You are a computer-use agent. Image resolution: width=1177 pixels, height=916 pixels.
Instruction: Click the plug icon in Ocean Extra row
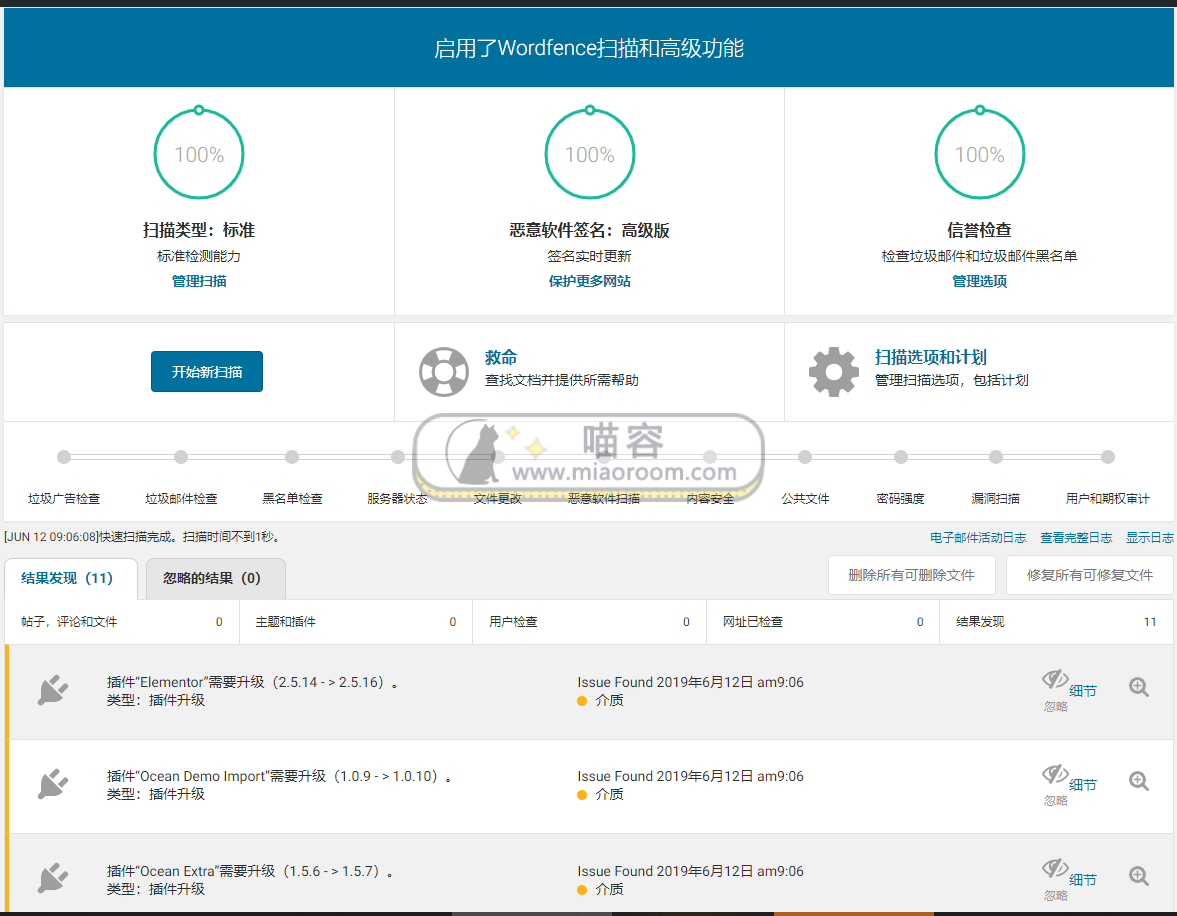(x=53, y=878)
